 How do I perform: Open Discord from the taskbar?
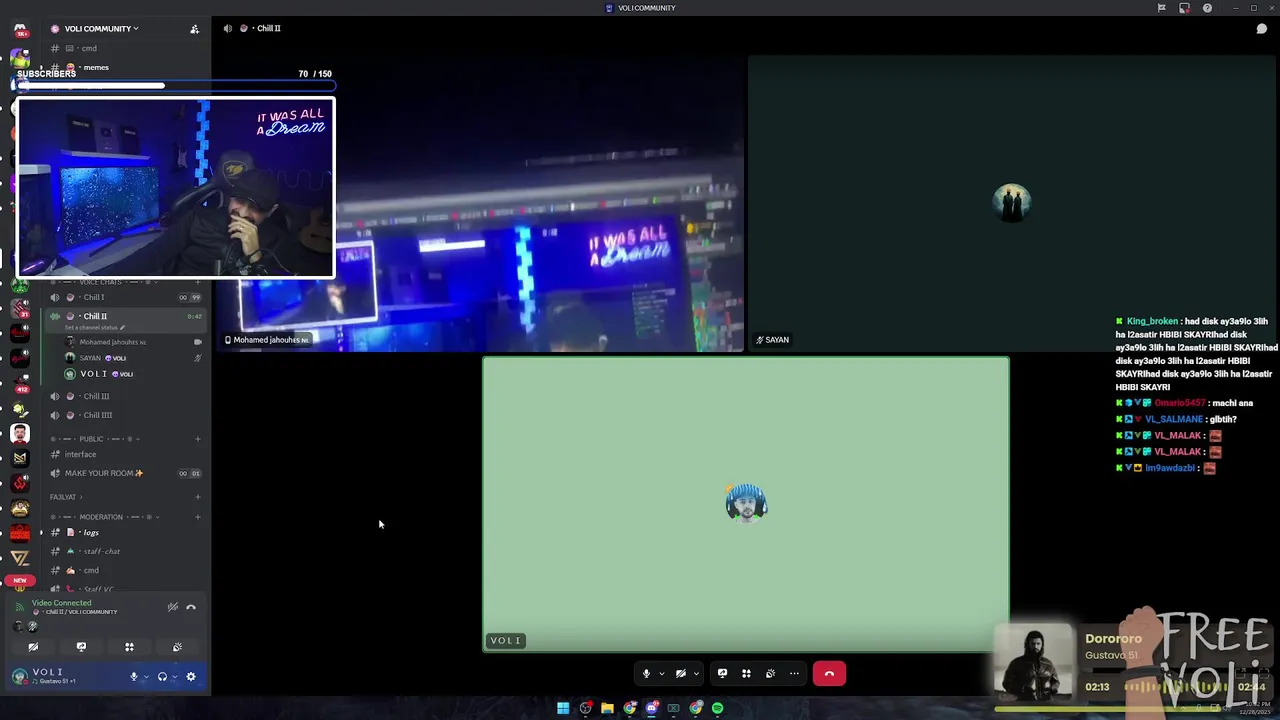[651, 708]
